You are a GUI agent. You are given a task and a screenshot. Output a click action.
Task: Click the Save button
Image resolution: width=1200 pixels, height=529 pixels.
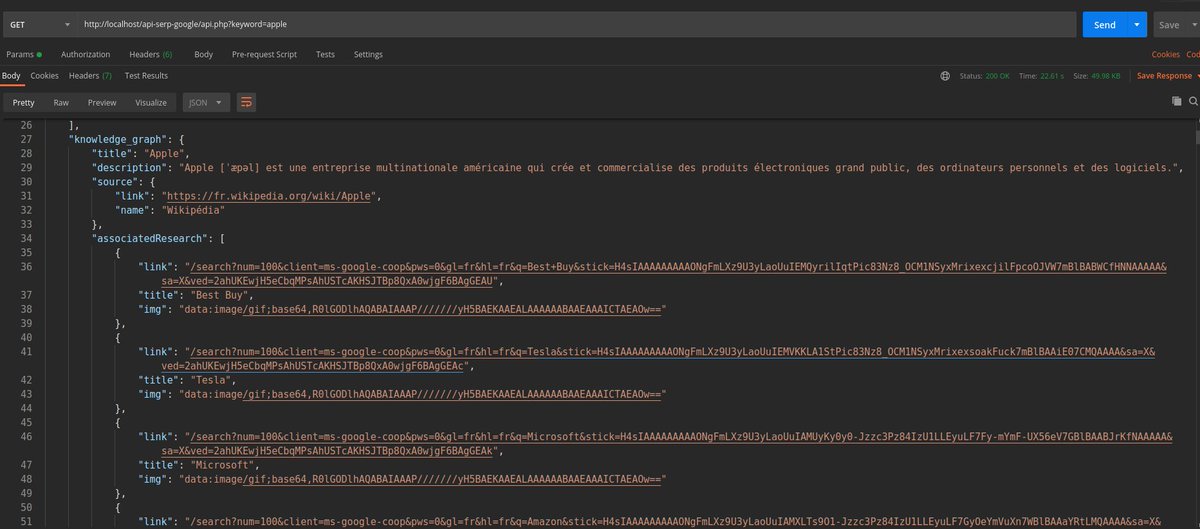tap(1169, 24)
